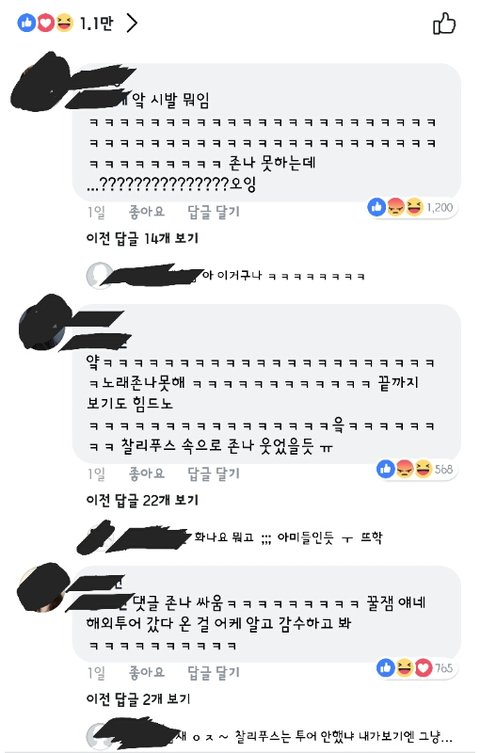This screenshot has height=753, width=480.
Task: Tap 좋아요 under the third comment
Action: click(x=146, y=672)
